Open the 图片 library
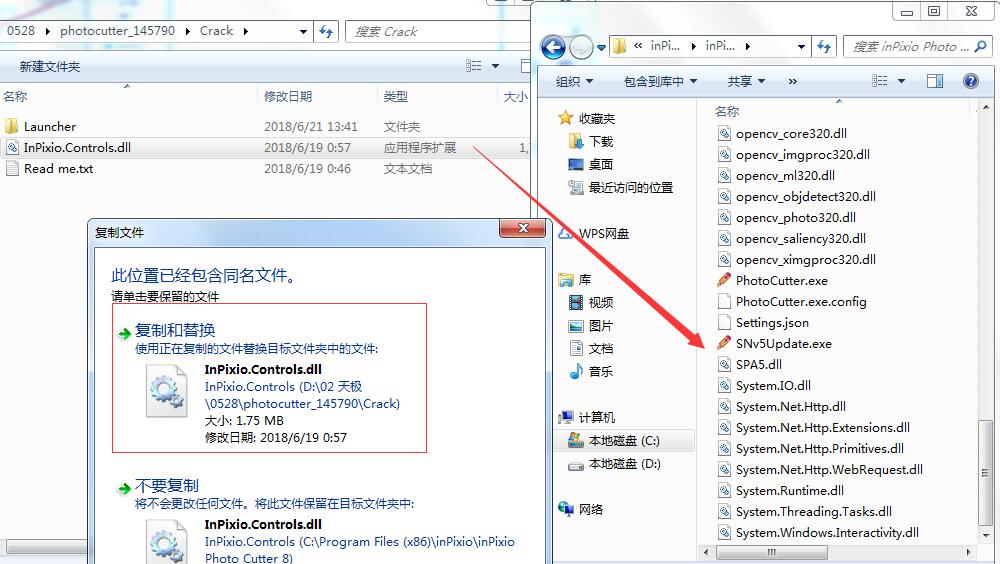This screenshot has width=1000, height=564. point(600,325)
